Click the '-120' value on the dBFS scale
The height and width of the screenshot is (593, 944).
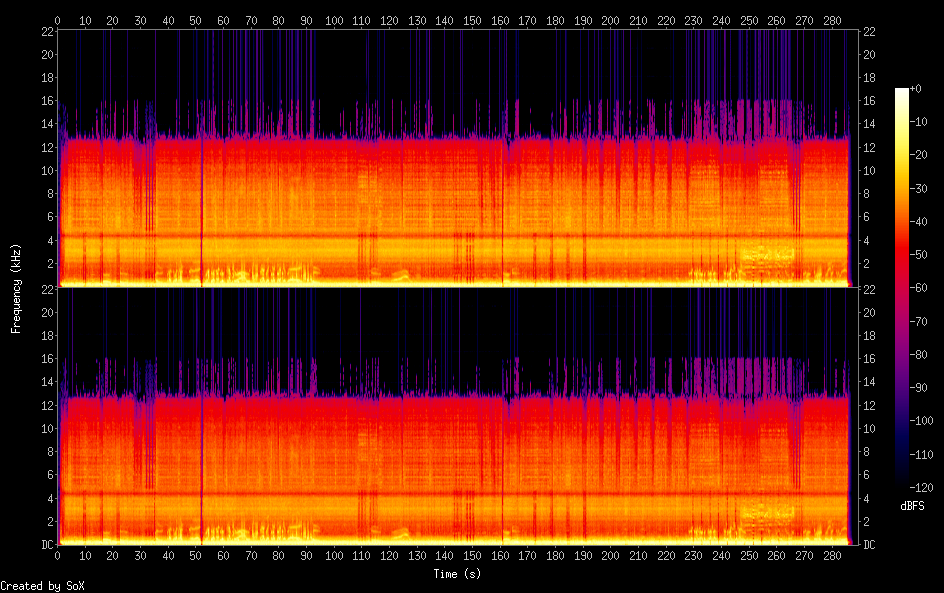[x=921, y=488]
